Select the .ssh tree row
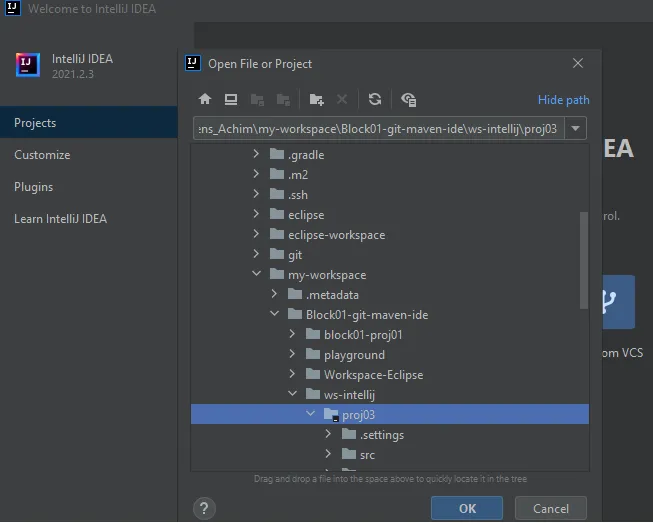The height and width of the screenshot is (523, 653). (390, 194)
